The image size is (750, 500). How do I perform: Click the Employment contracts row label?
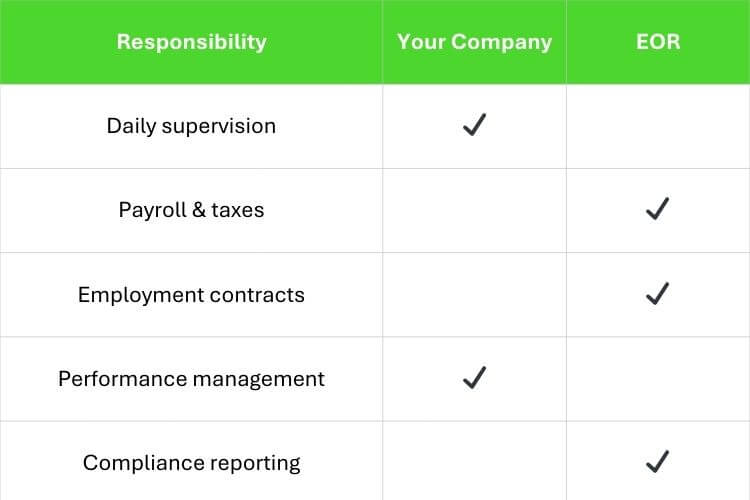pos(191,295)
